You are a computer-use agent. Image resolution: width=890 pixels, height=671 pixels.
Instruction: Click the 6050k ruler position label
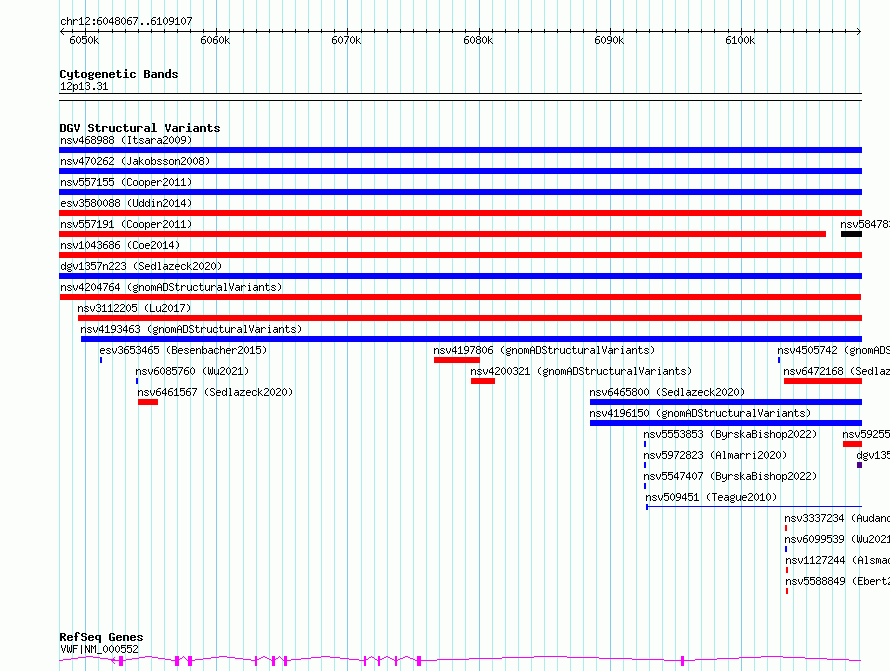click(x=84, y=40)
